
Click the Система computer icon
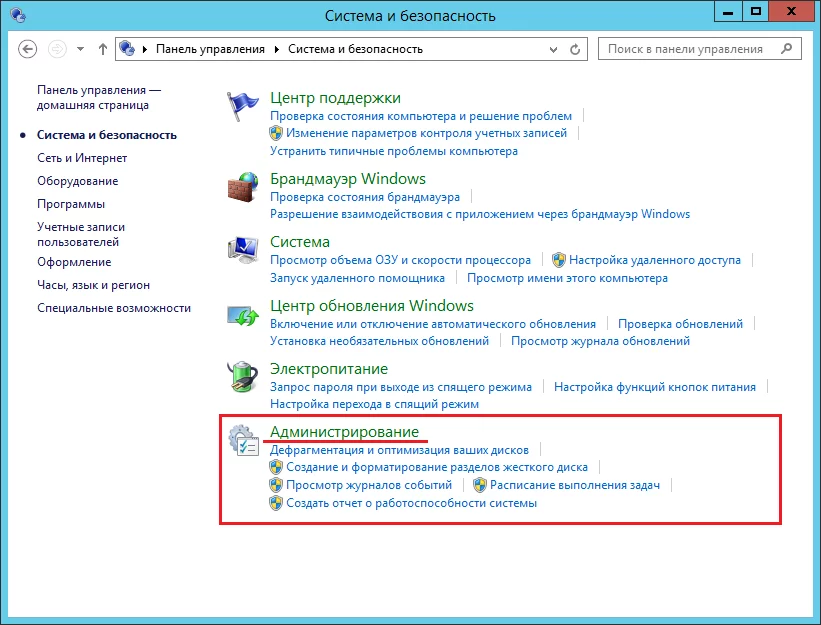click(243, 251)
